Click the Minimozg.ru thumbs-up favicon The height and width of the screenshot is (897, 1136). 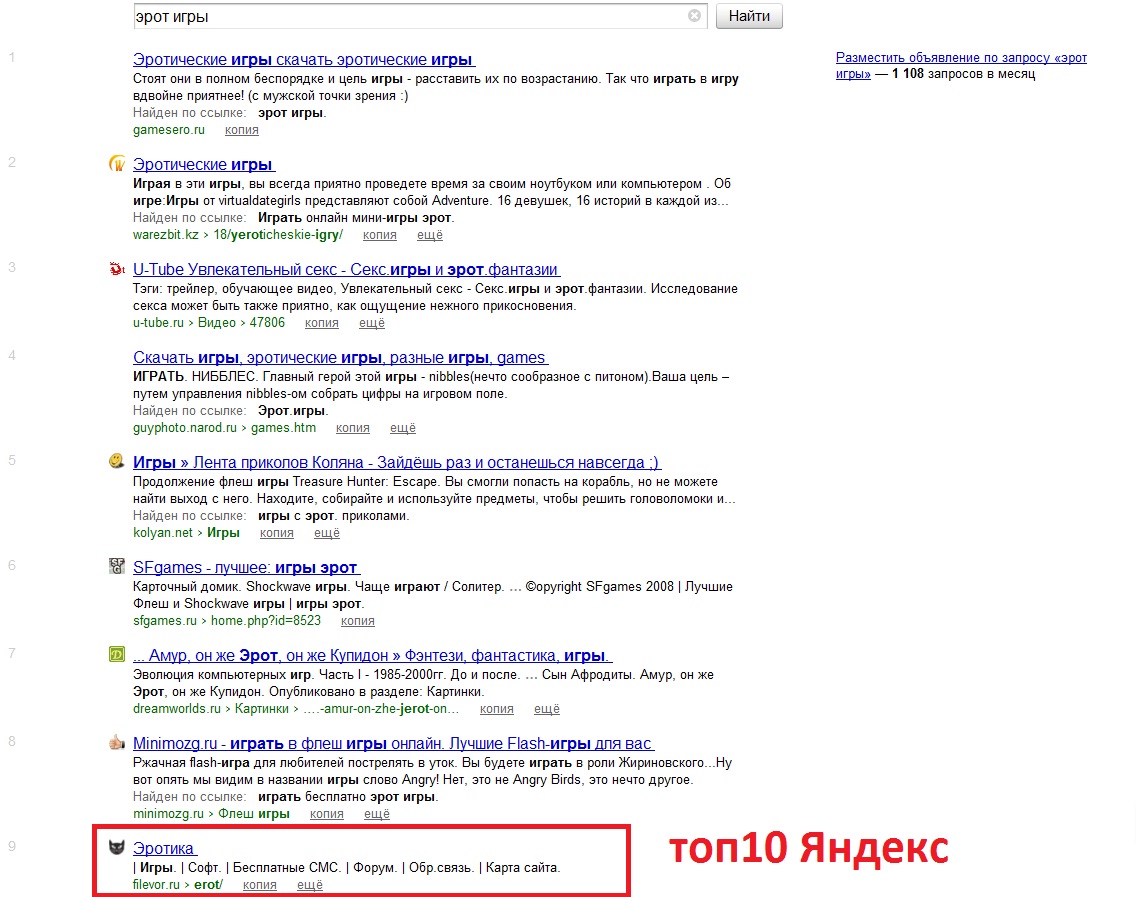tap(117, 742)
